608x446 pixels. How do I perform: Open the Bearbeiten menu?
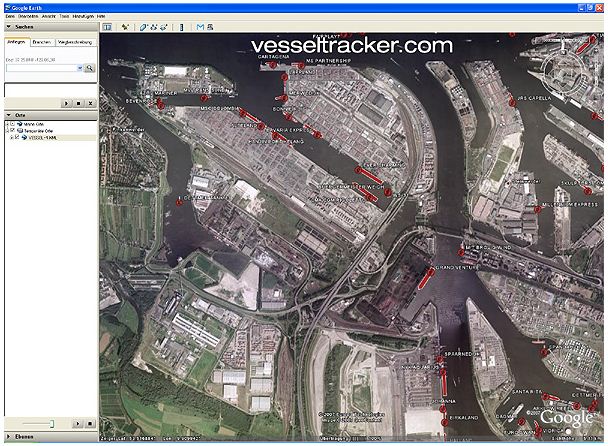click(x=28, y=16)
